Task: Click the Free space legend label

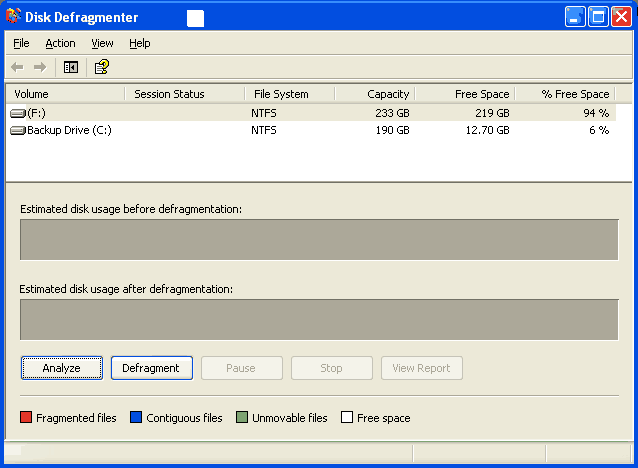Action: tap(384, 418)
